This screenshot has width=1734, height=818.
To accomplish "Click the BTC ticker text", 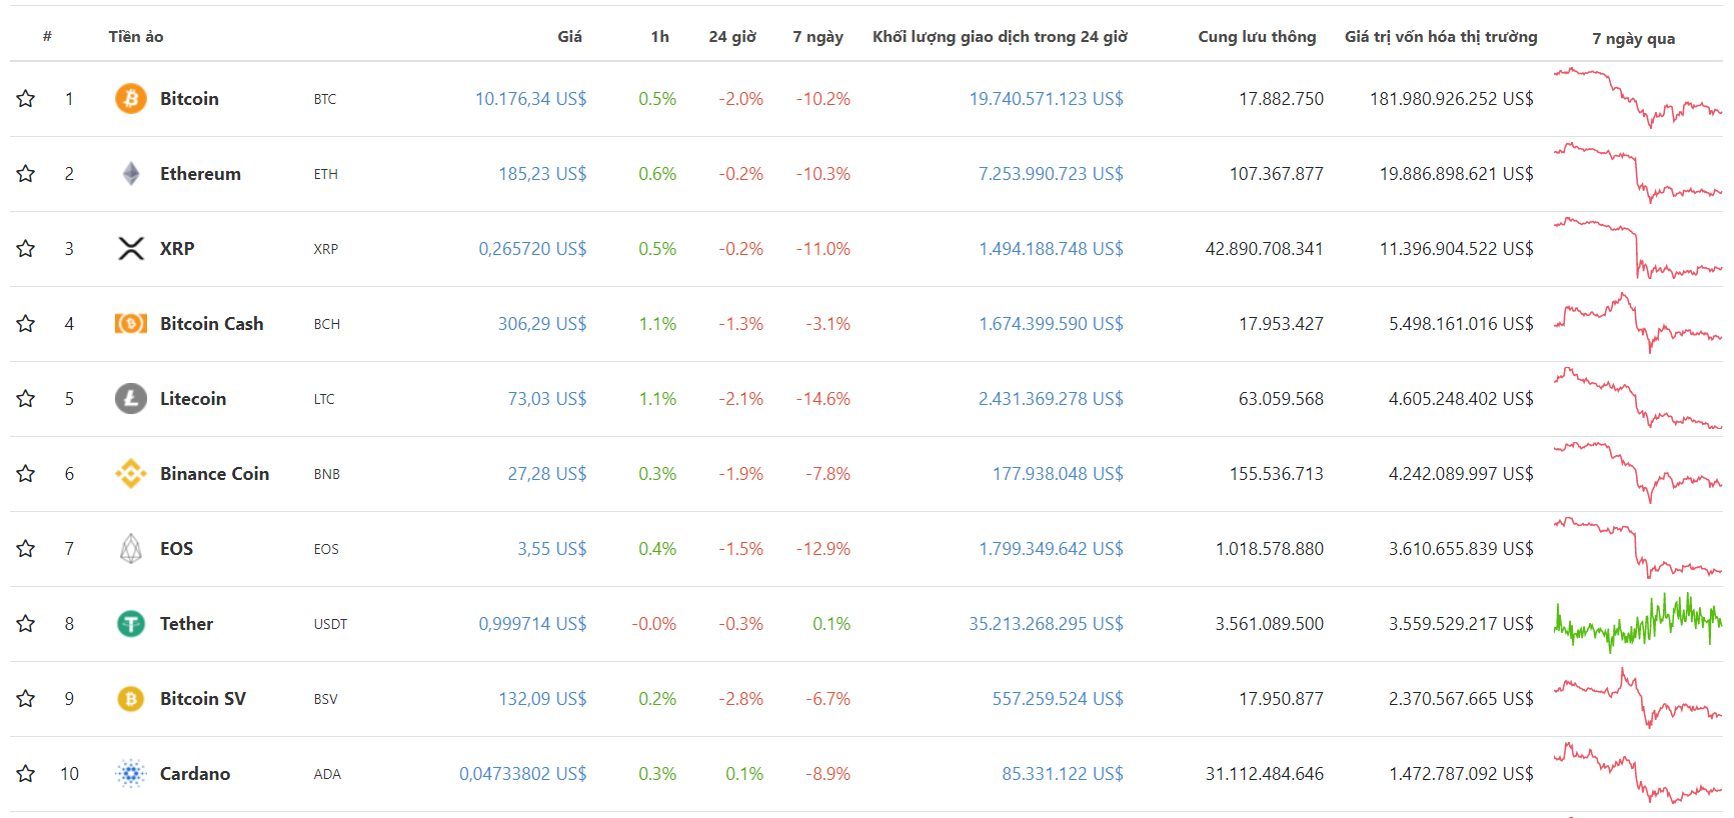I will [325, 99].
